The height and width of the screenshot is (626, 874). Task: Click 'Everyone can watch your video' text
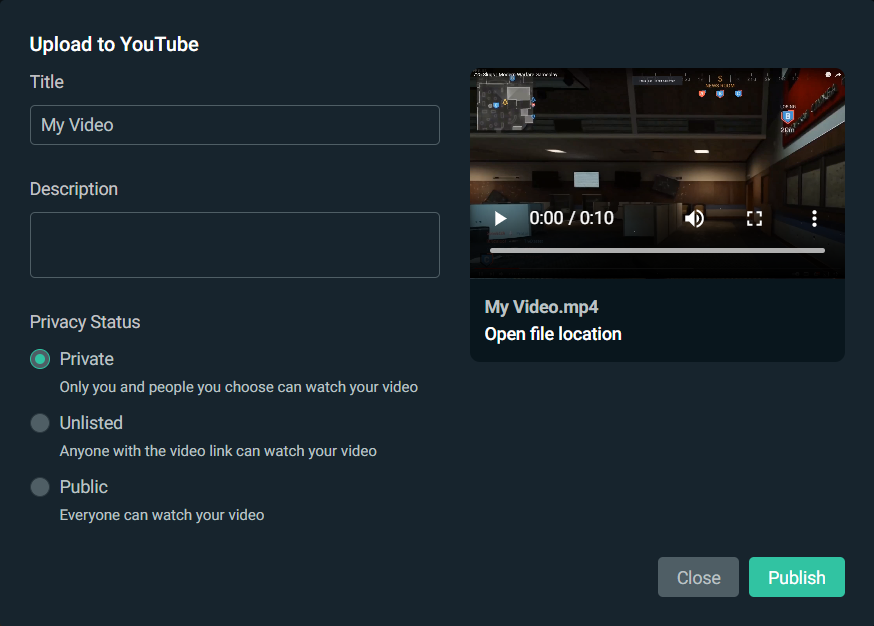tap(162, 515)
